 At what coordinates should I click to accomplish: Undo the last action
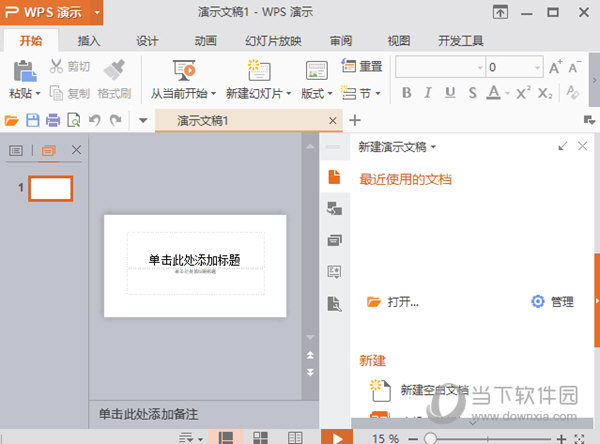(95, 121)
